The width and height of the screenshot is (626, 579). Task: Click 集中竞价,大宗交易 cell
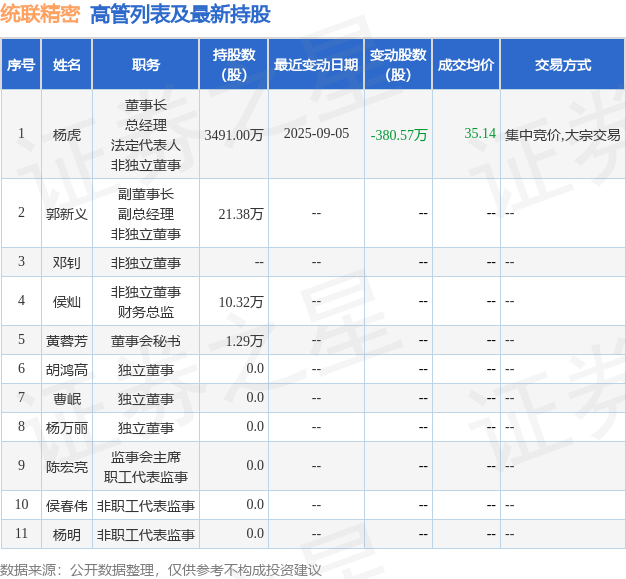pyautogui.click(x=563, y=135)
